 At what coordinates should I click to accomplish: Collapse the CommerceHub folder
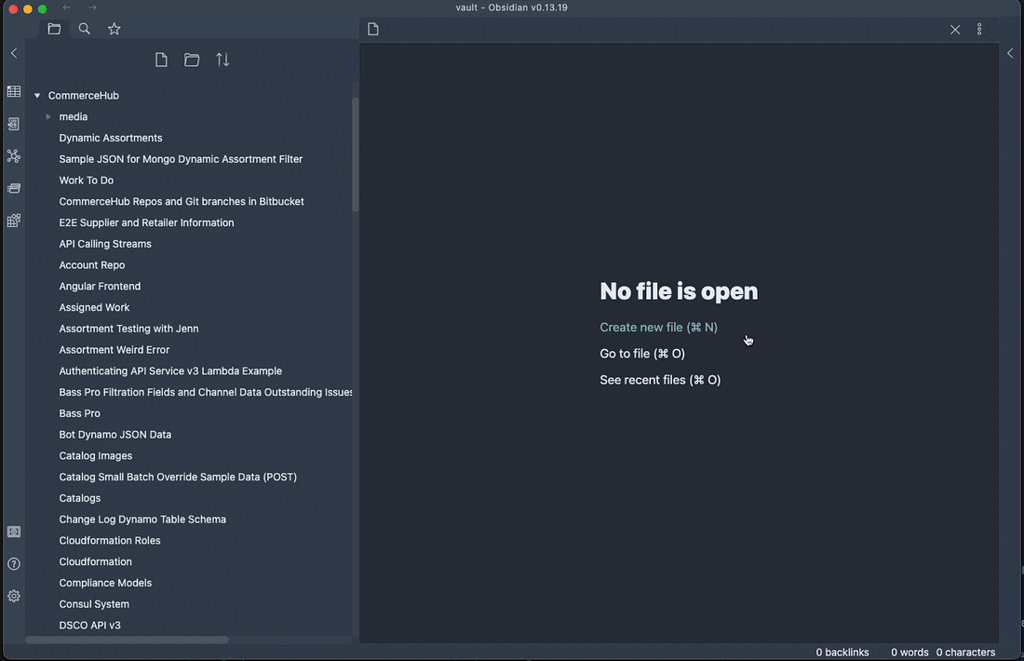pyautogui.click(x=37, y=95)
